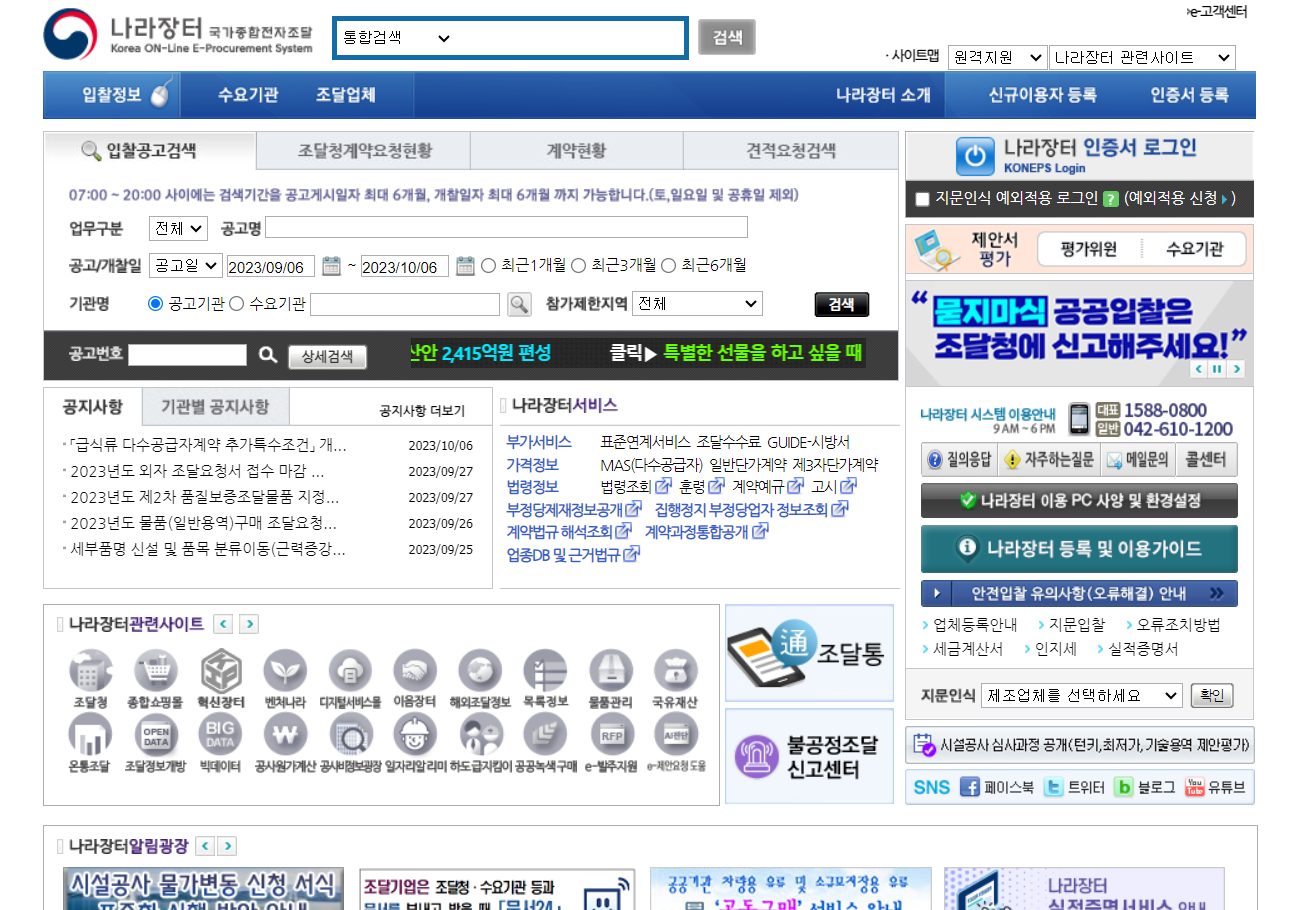Click the 공고번호 search magnifier icon
1304x910 pixels.
click(x=267, y=354)
